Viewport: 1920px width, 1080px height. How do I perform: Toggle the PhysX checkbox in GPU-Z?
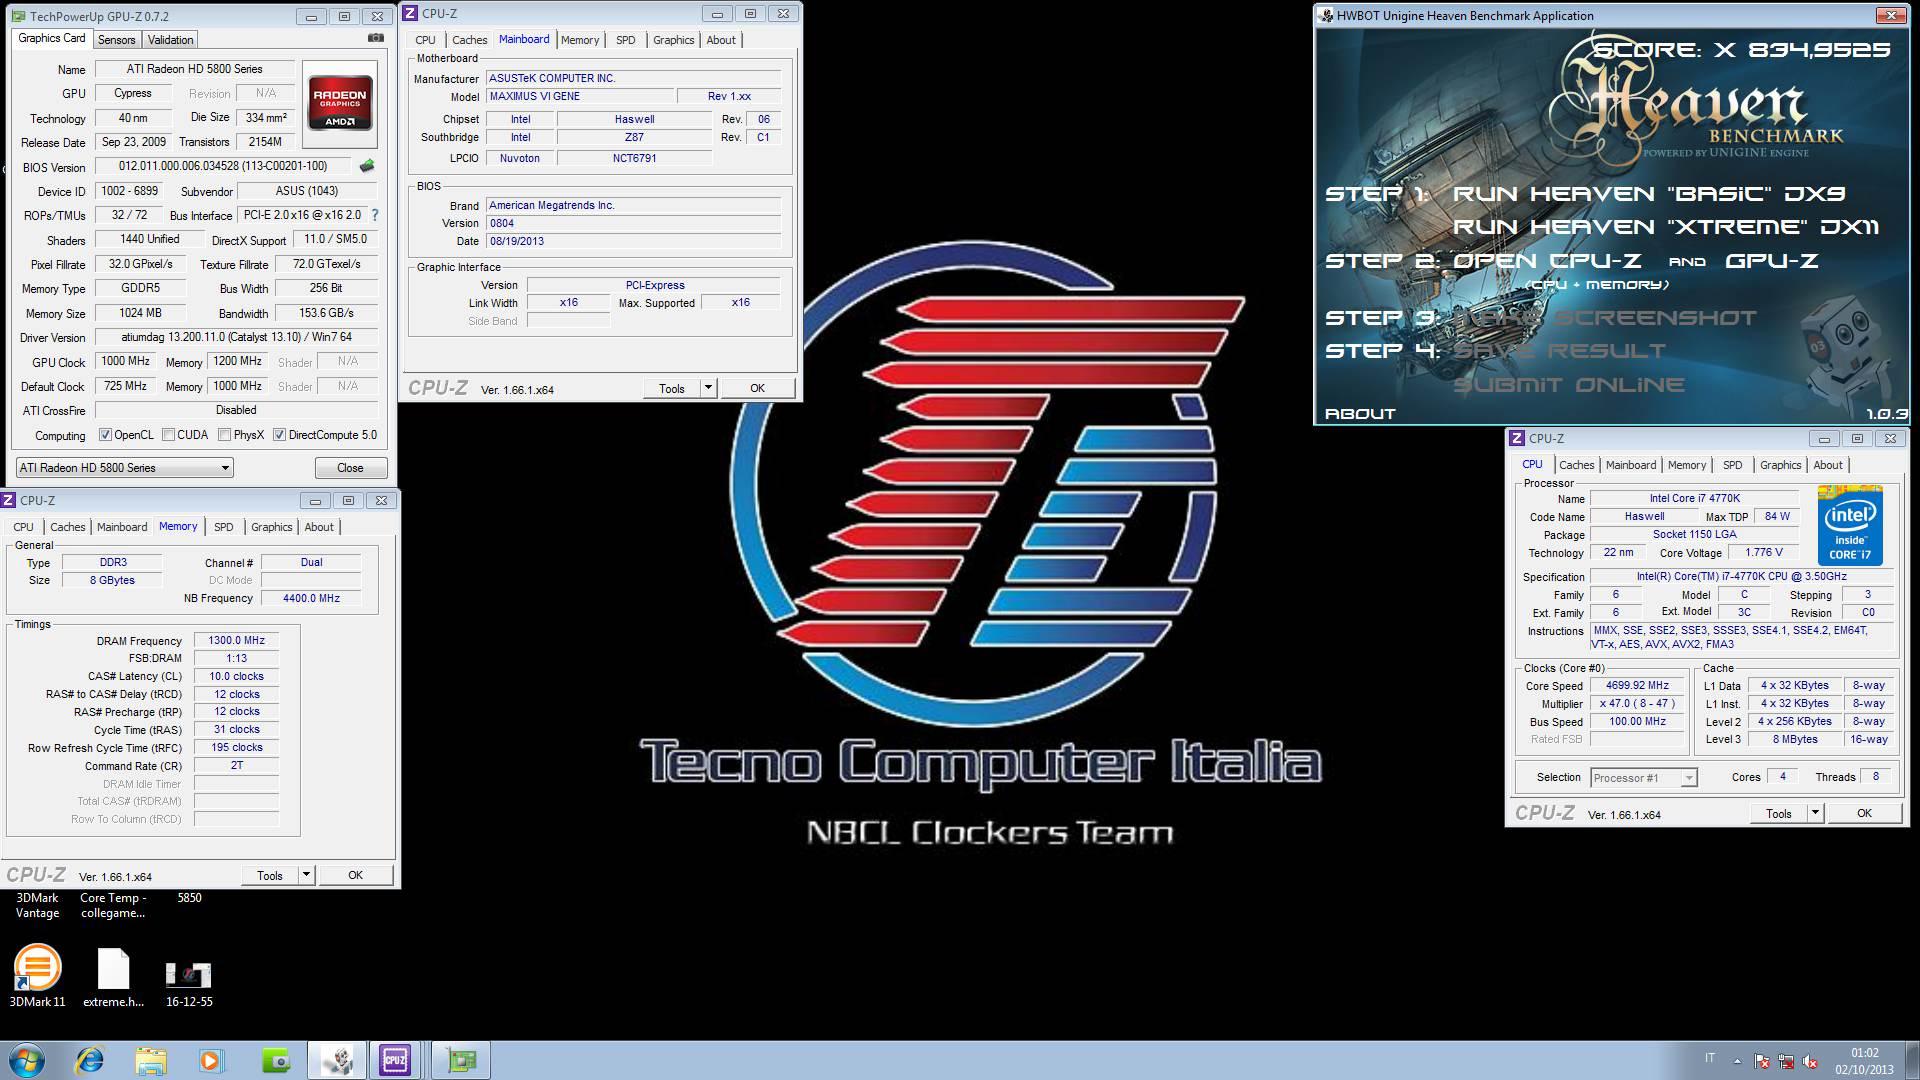click(225, 435)
